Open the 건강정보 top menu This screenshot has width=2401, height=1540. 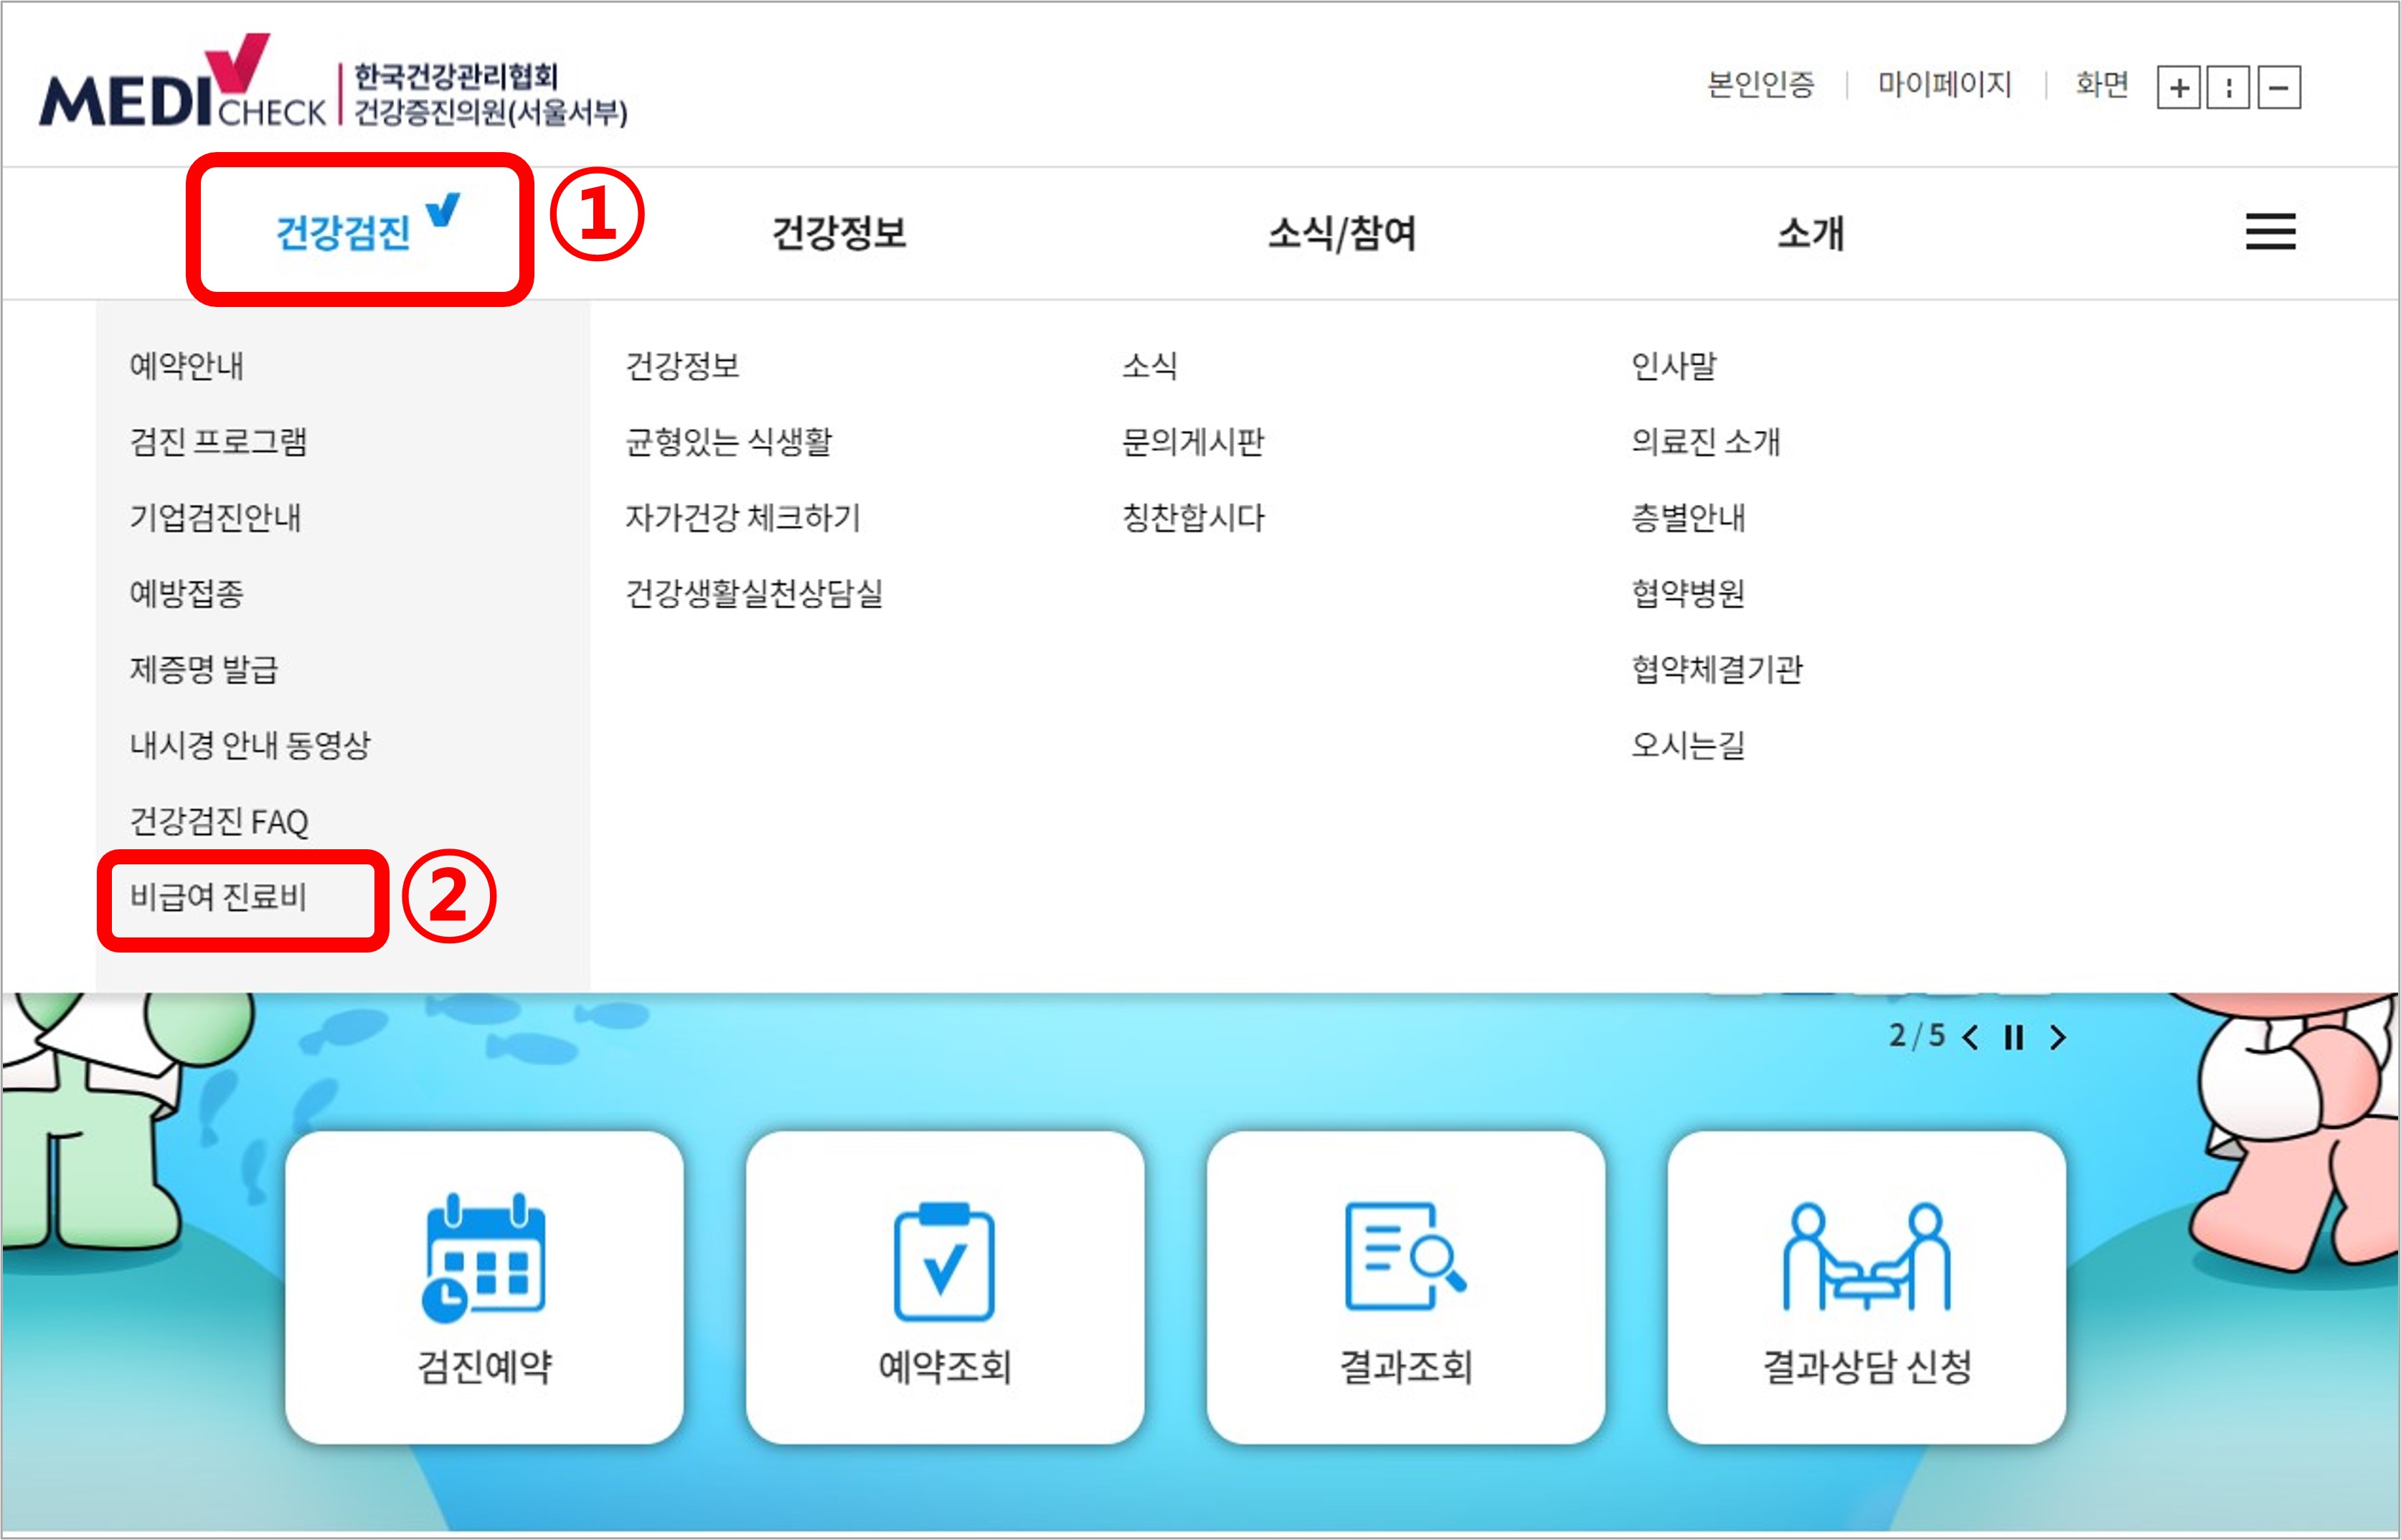point(839,233)
